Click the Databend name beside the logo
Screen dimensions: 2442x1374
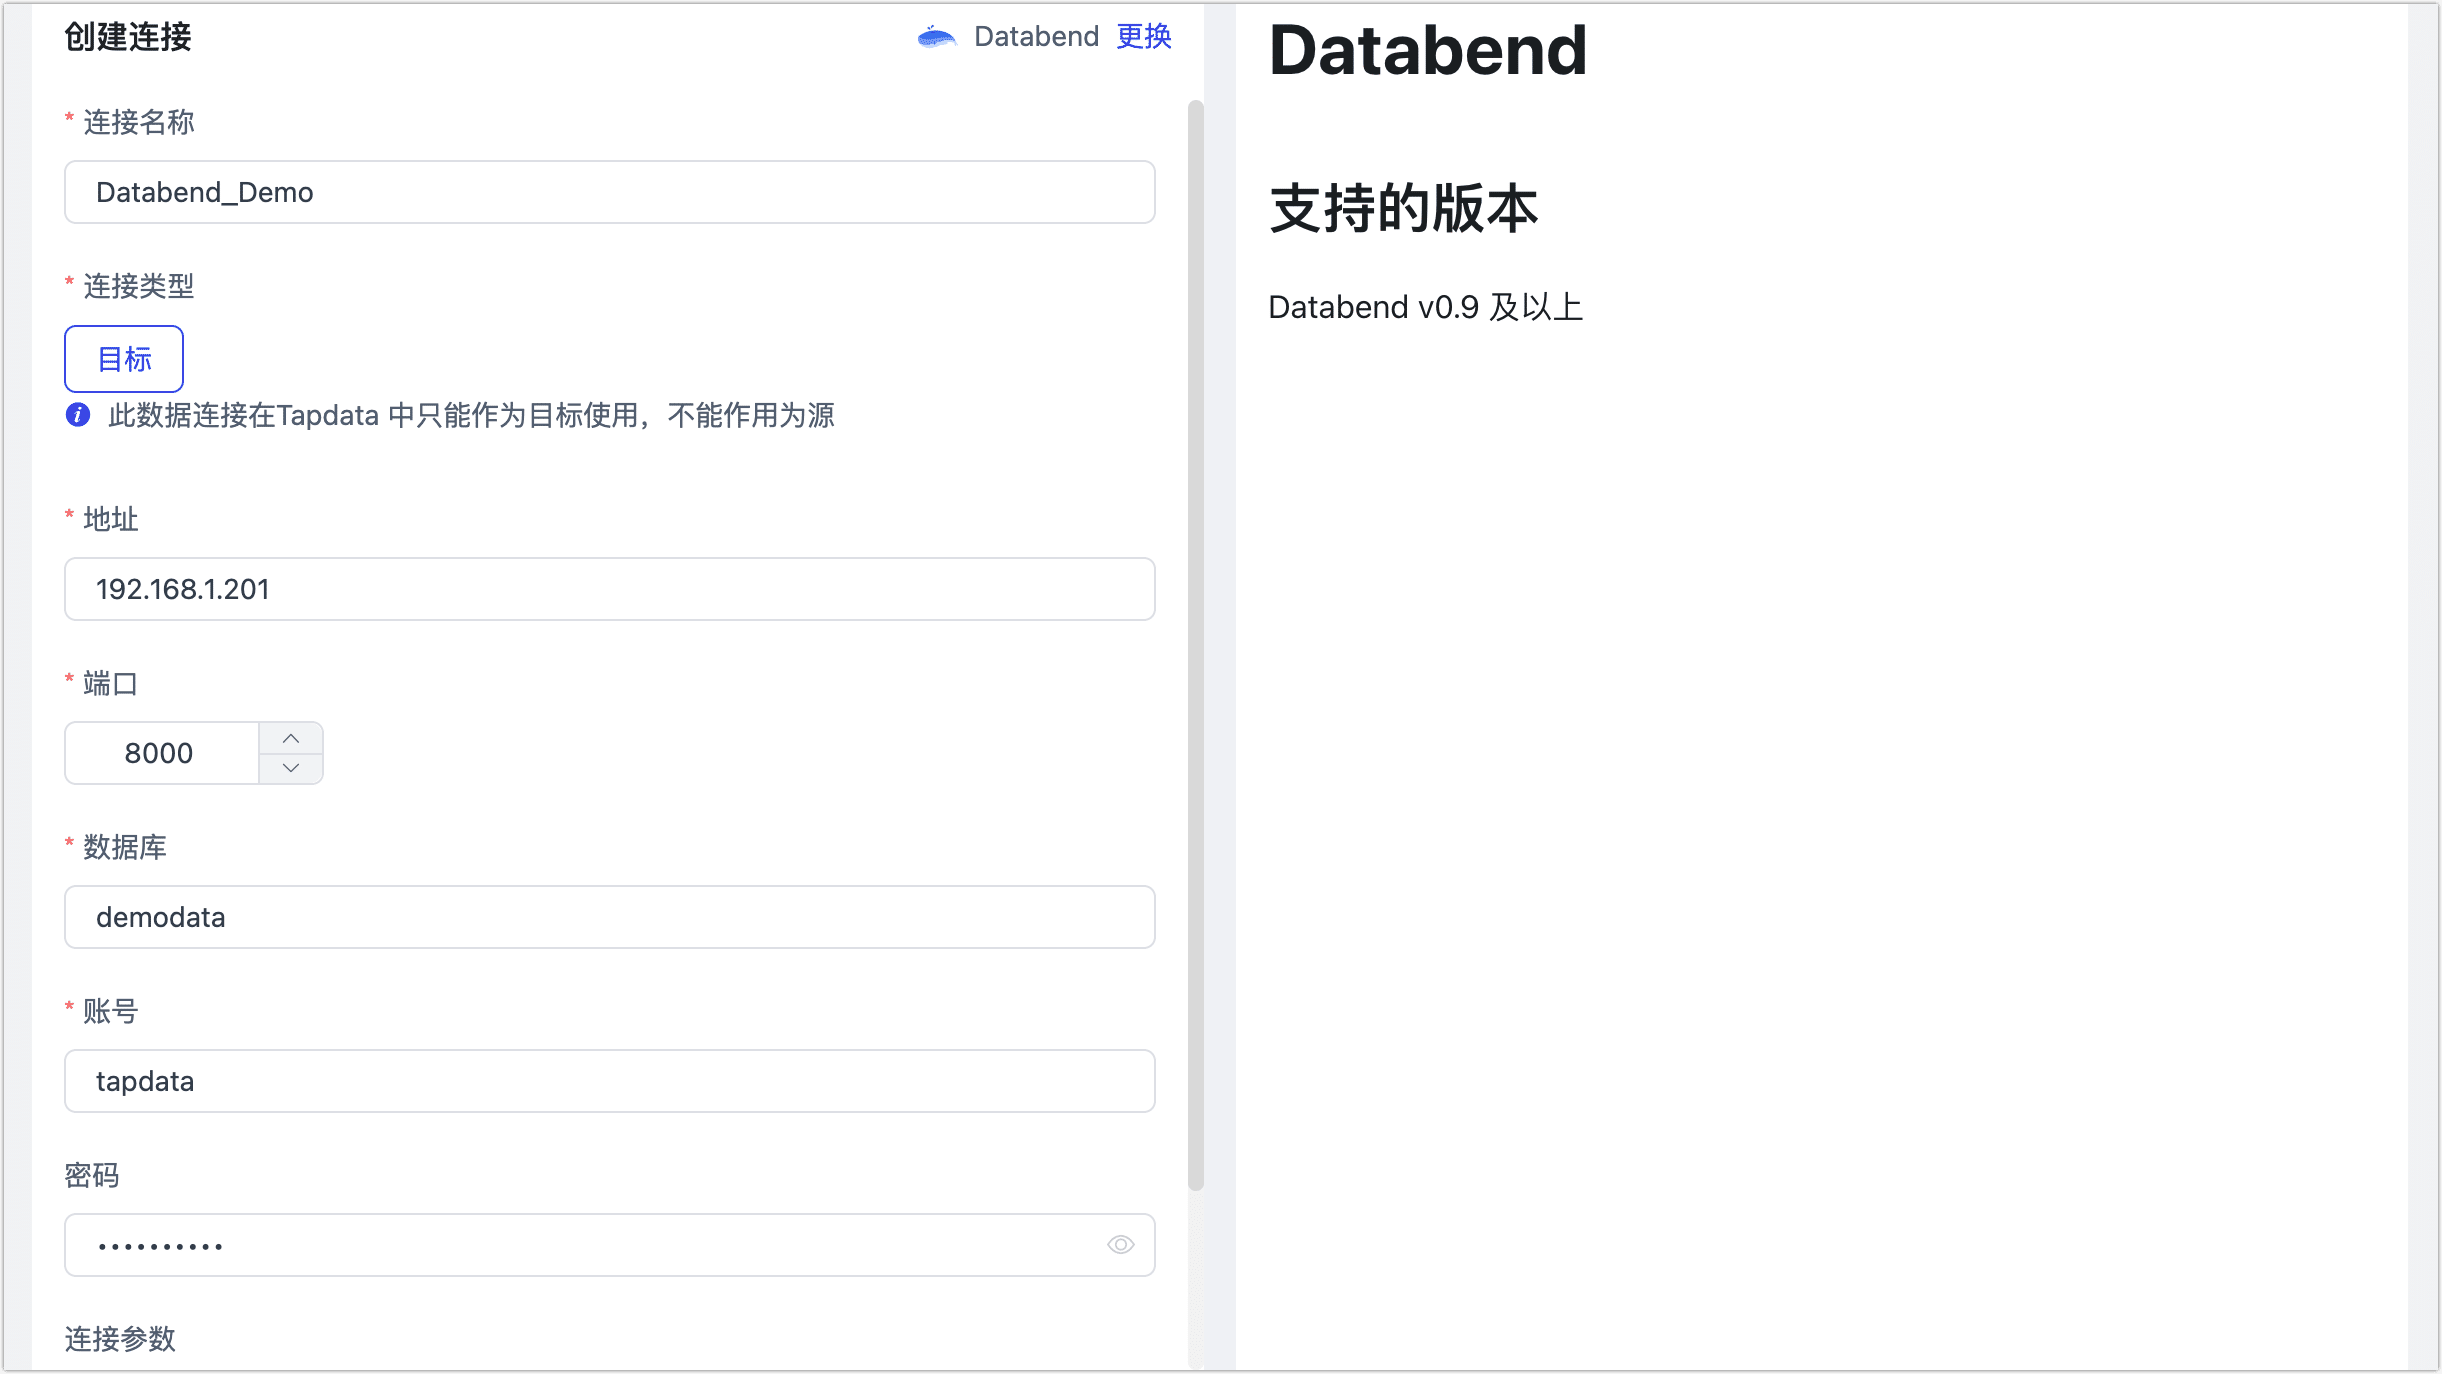[x=1036, y=37]
